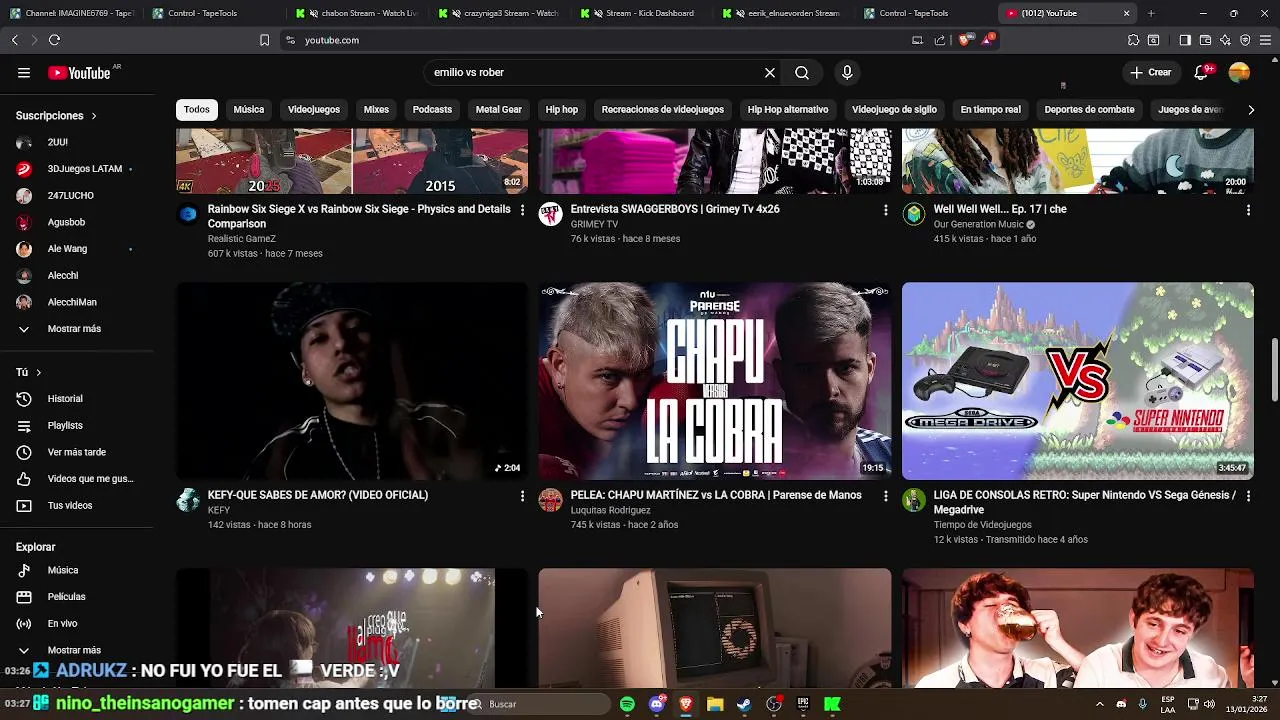Clear the search text with X

[x=770, y=73]
